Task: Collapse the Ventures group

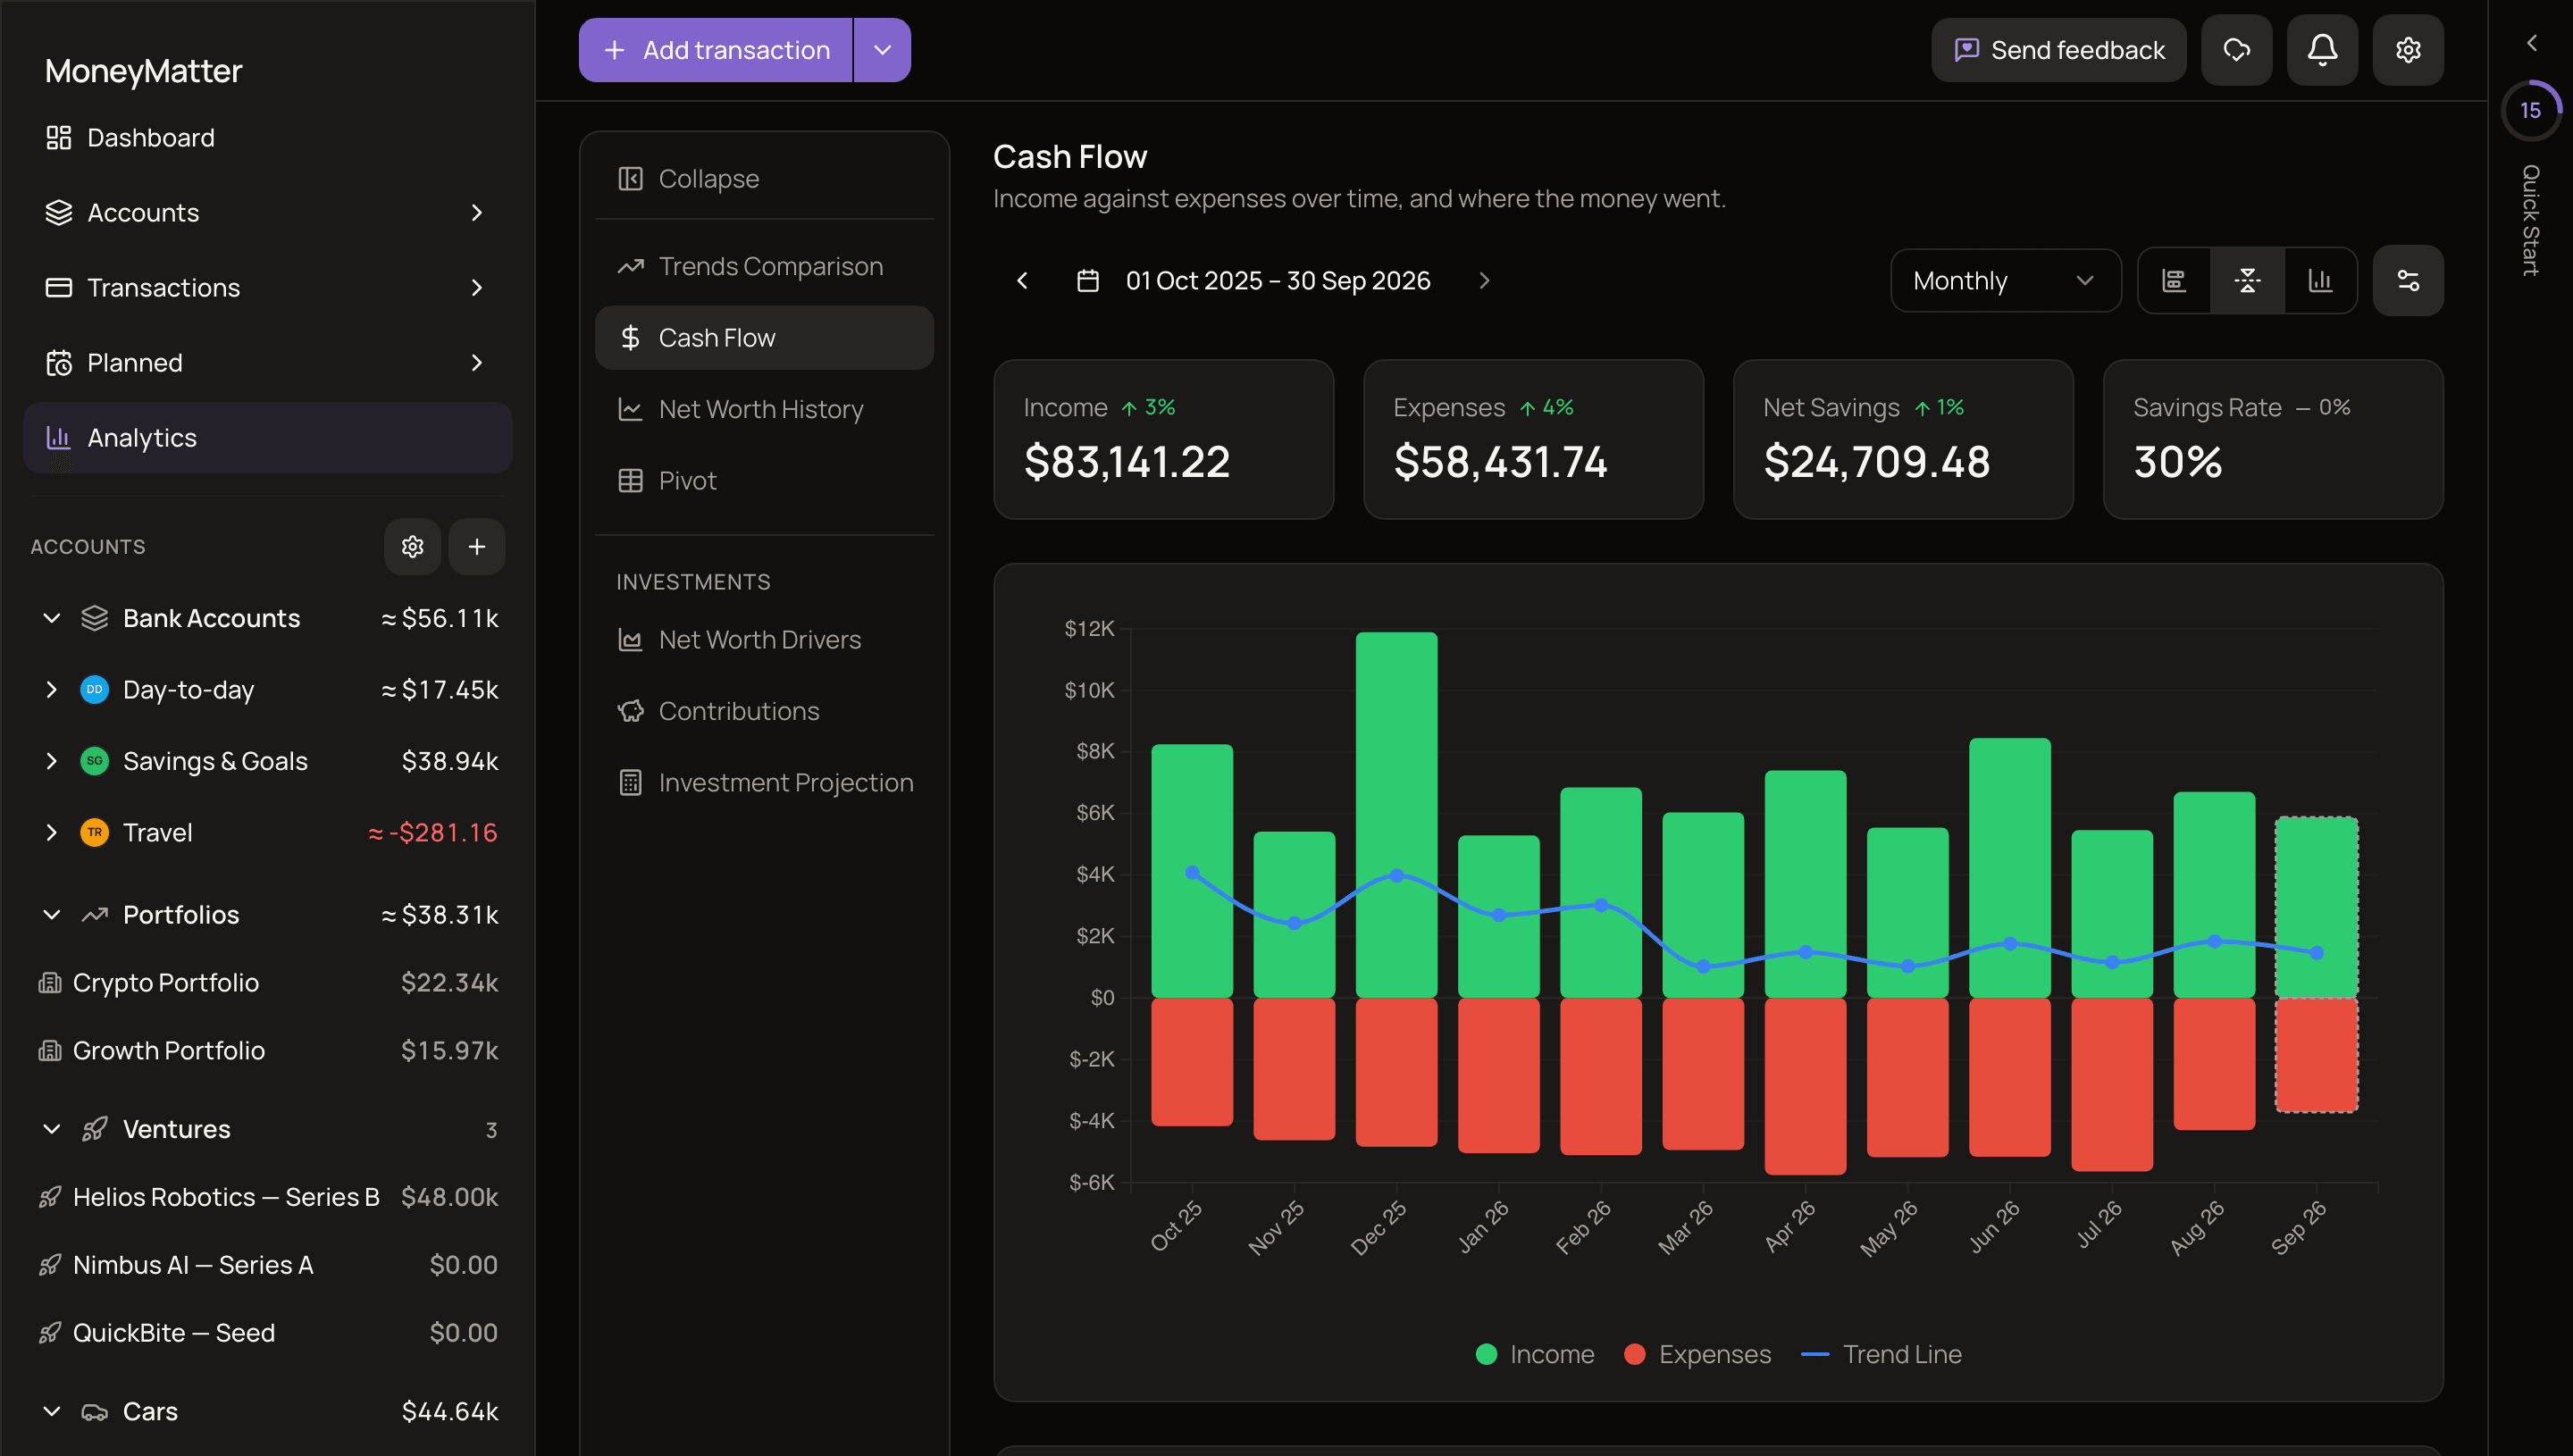Action: click(52, 1129)
